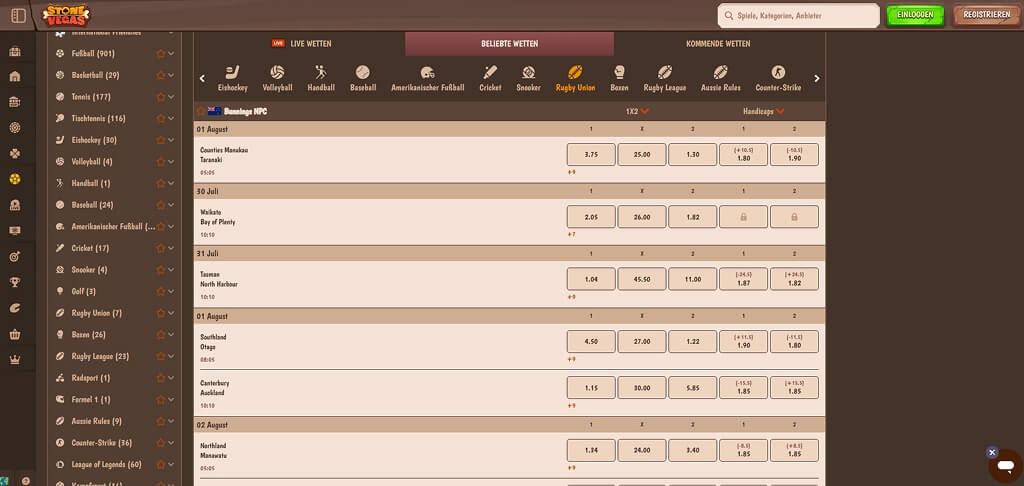Open the Radsport (1) sidebar item
This screenshot has height=486, width=1024.
(91, 378)
